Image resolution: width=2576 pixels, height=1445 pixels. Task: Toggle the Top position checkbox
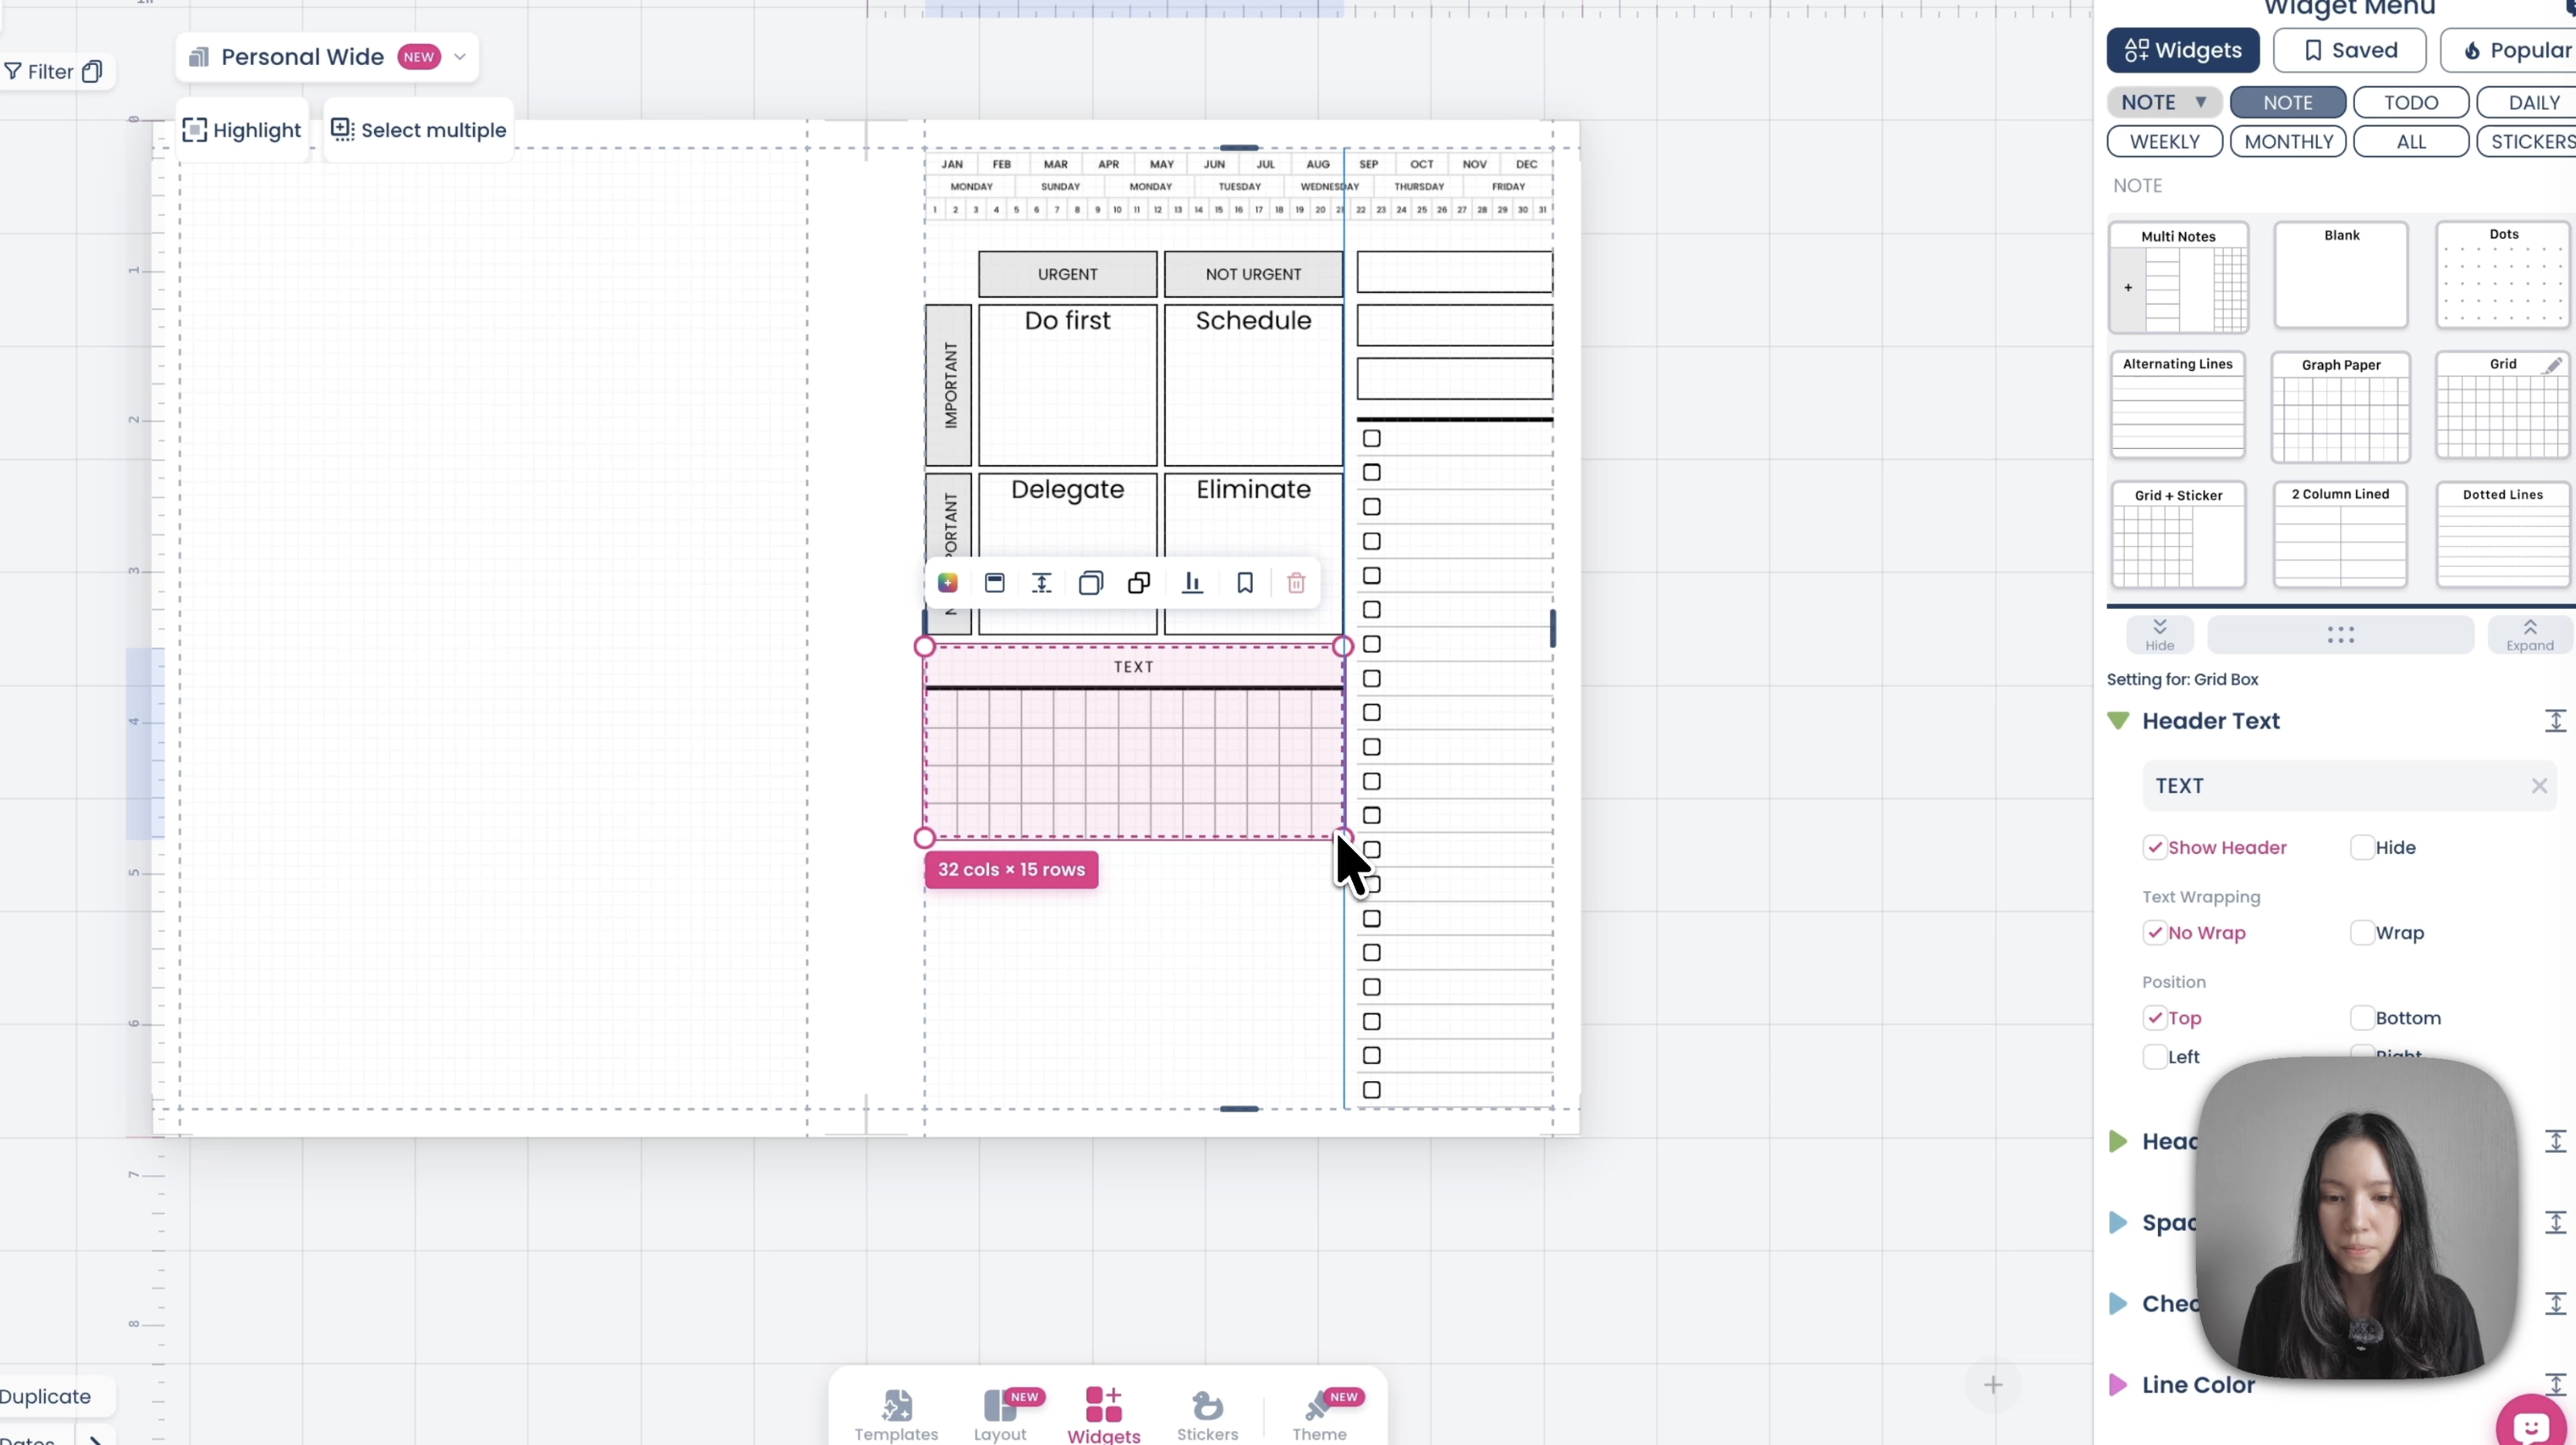point(2155,1018)
